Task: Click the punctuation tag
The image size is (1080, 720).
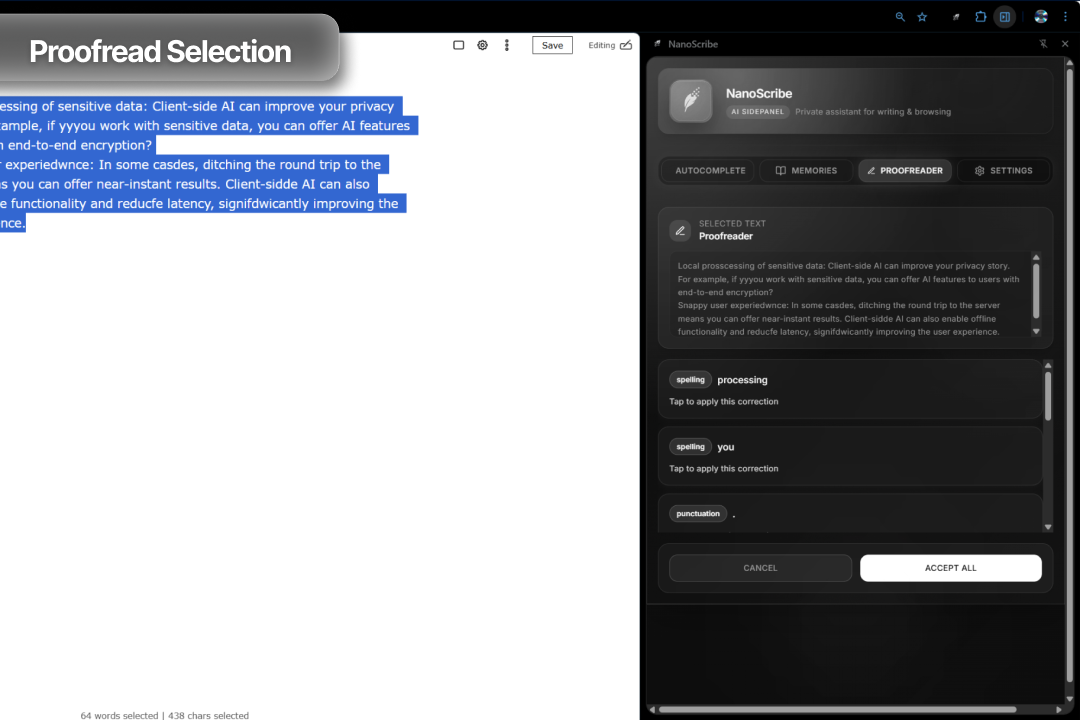Action: click(698, 513)
